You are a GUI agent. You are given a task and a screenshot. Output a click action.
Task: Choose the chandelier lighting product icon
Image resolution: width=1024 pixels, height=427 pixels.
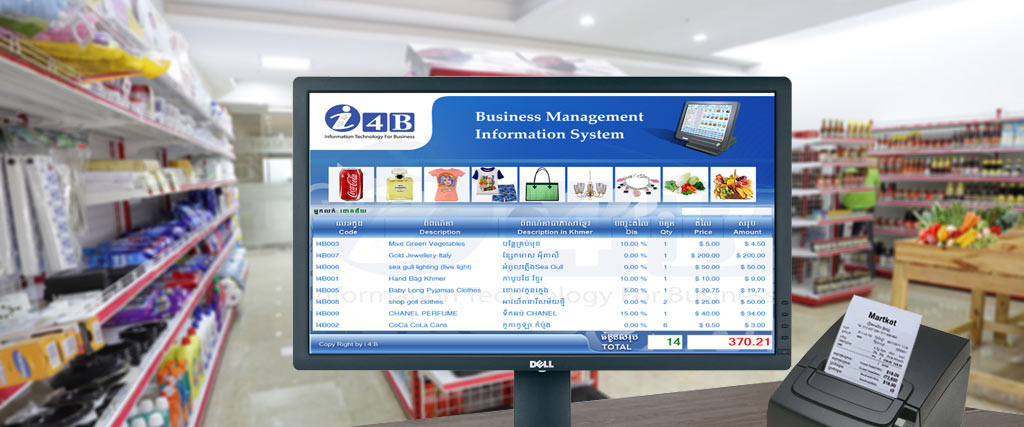[589, 185]
